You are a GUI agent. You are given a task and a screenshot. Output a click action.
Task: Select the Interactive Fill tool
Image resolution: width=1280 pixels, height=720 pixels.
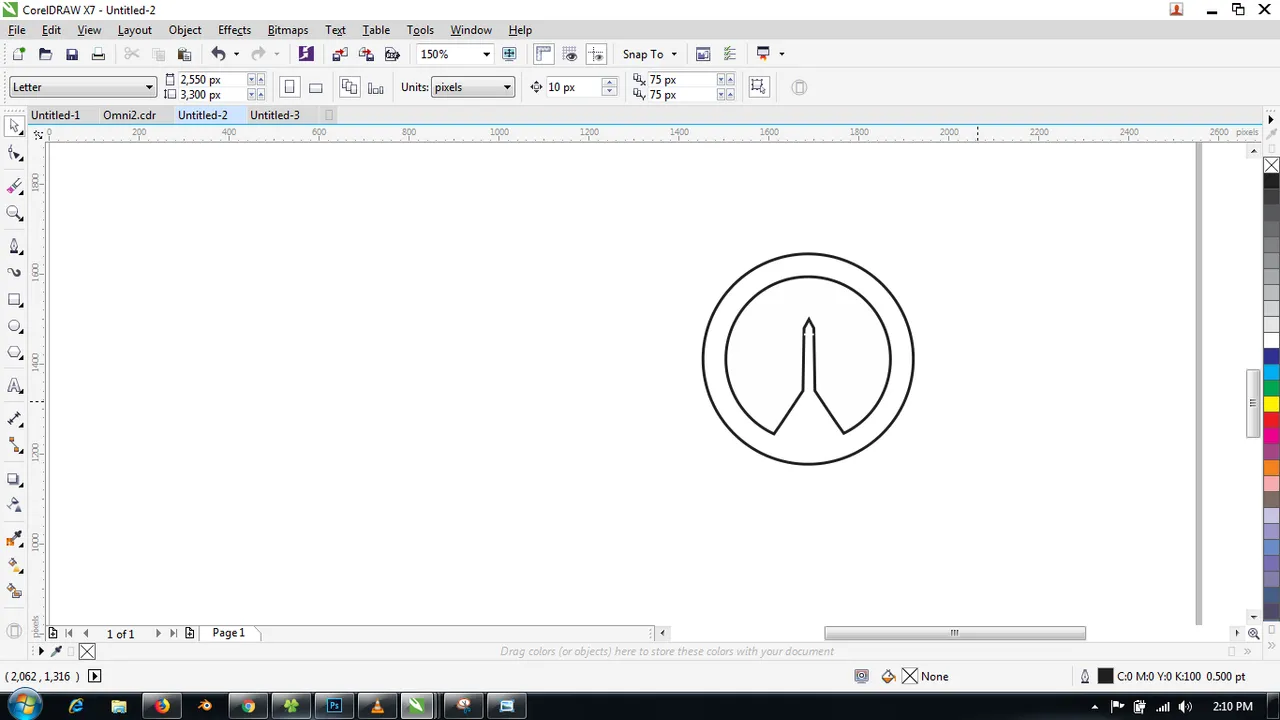[x=15, y=565]
